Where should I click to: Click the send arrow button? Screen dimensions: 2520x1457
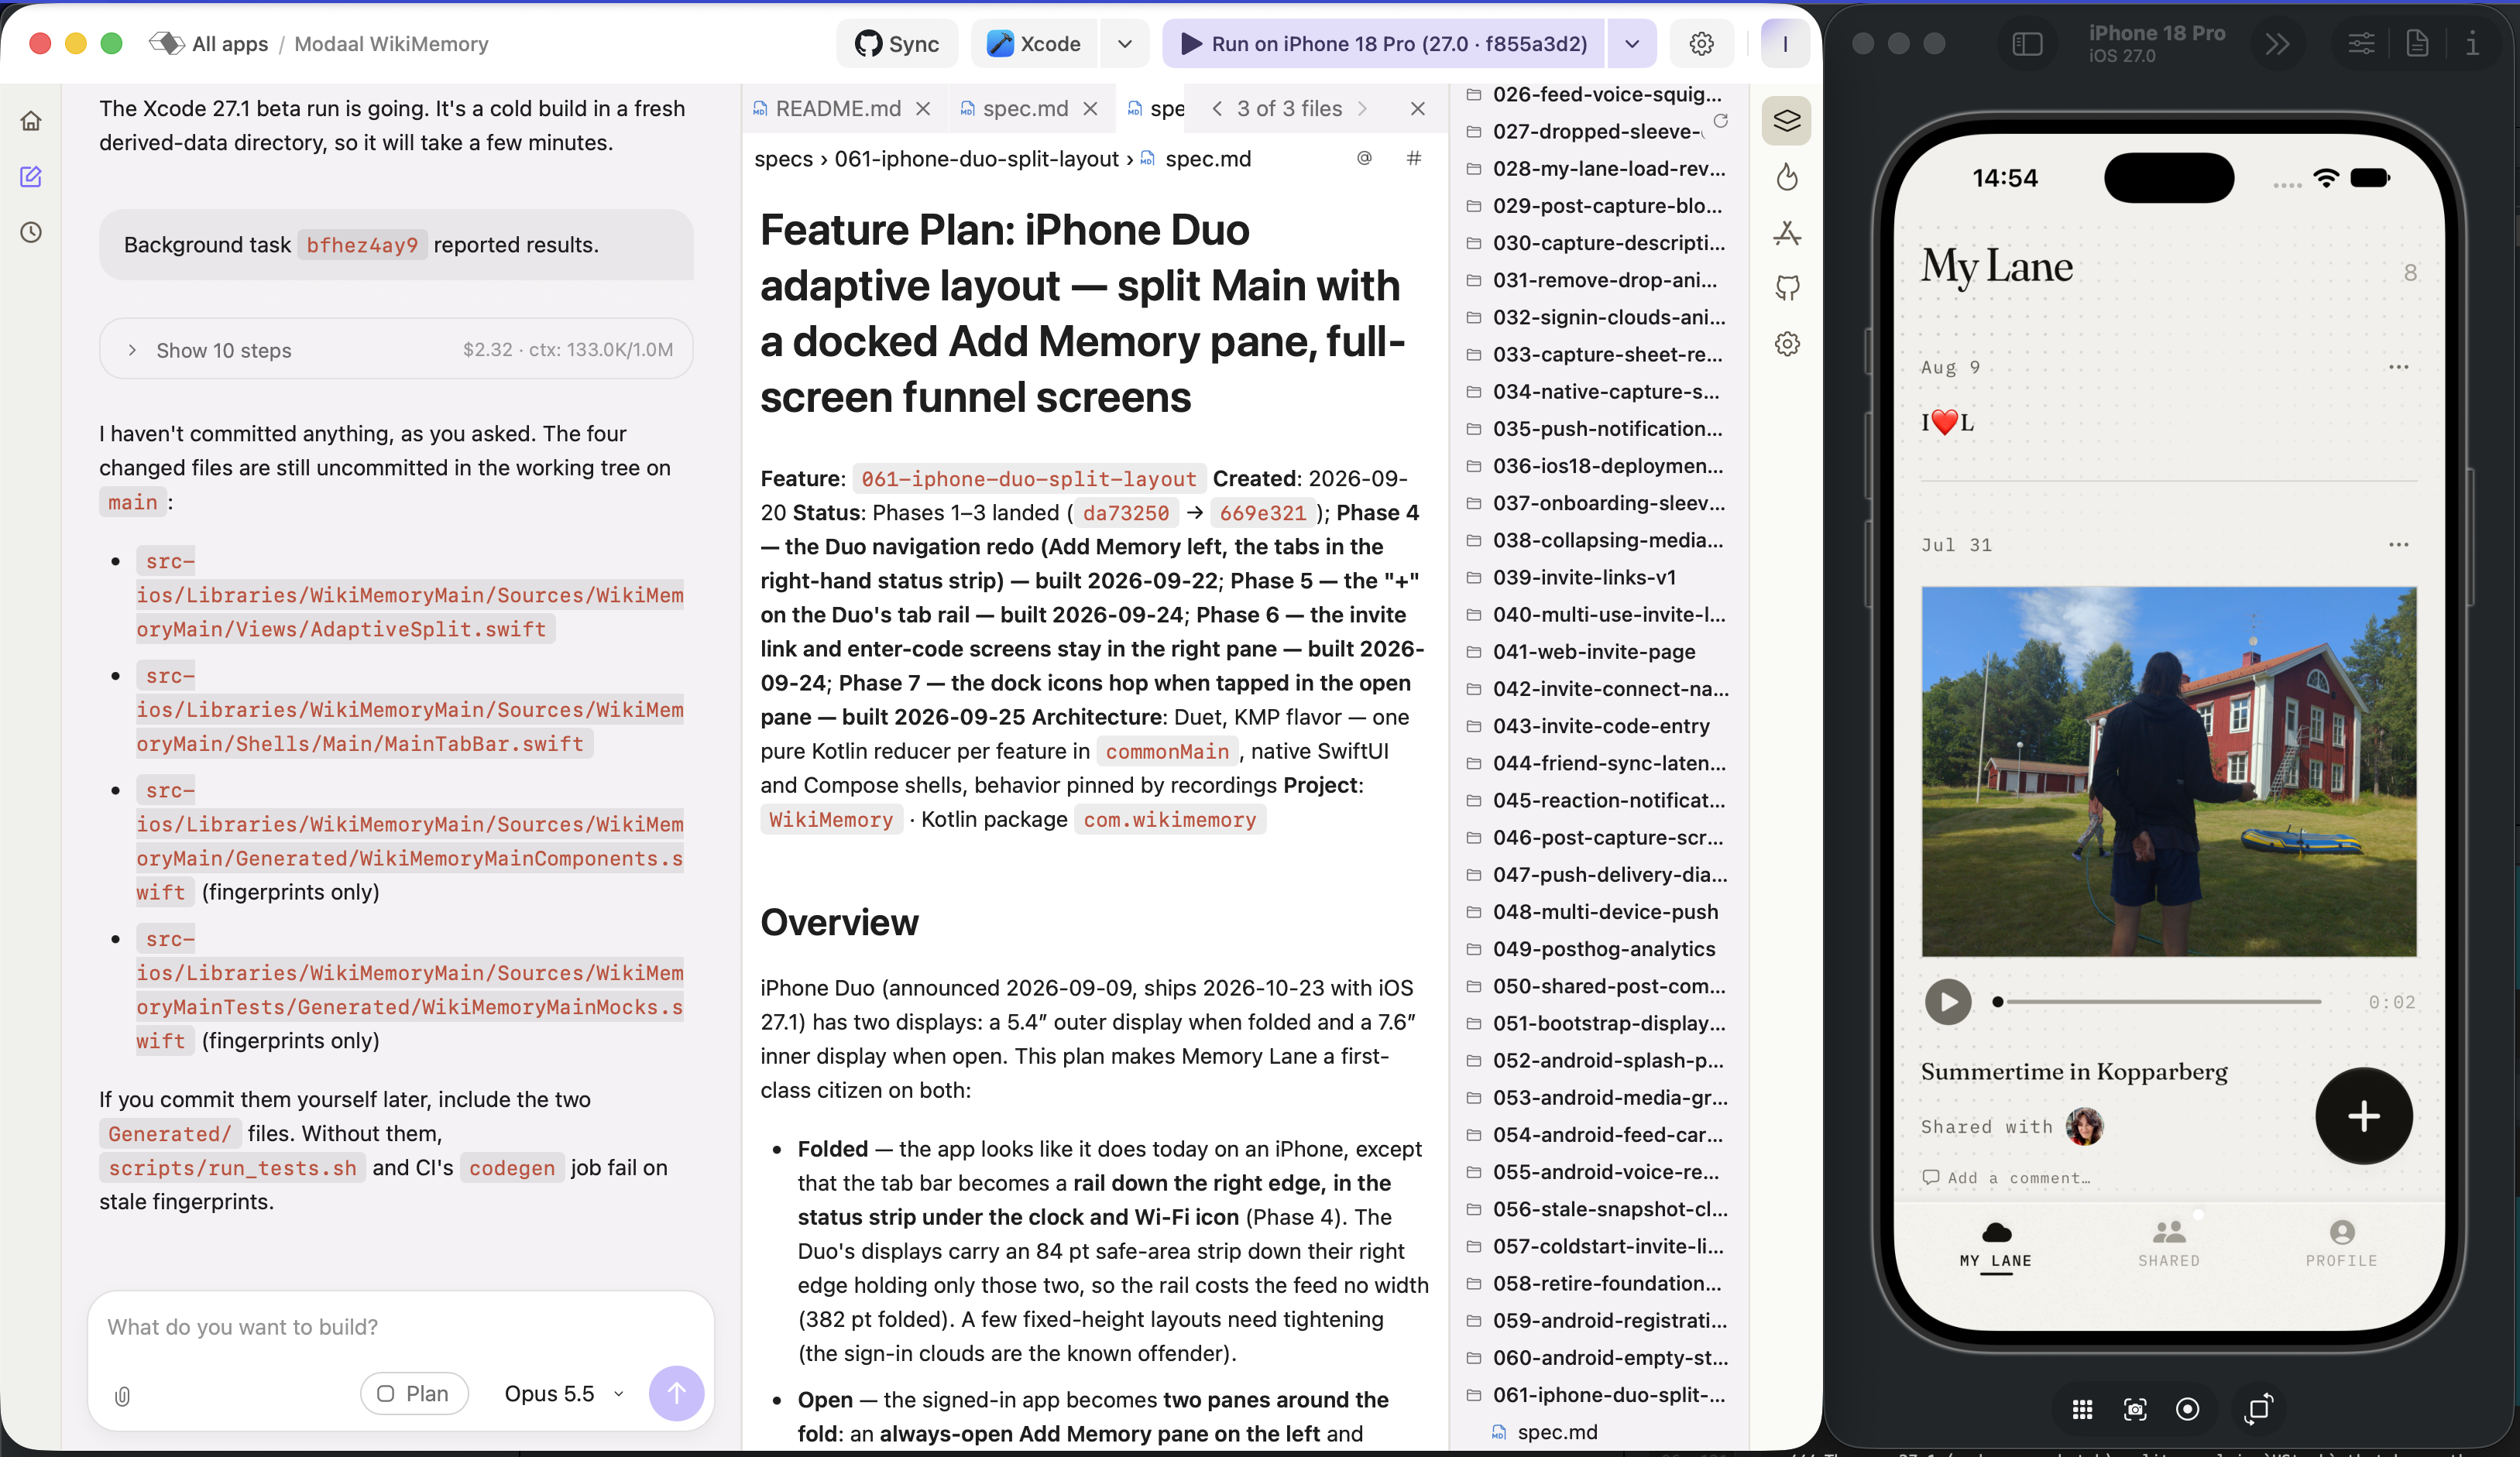(676, 1393)
